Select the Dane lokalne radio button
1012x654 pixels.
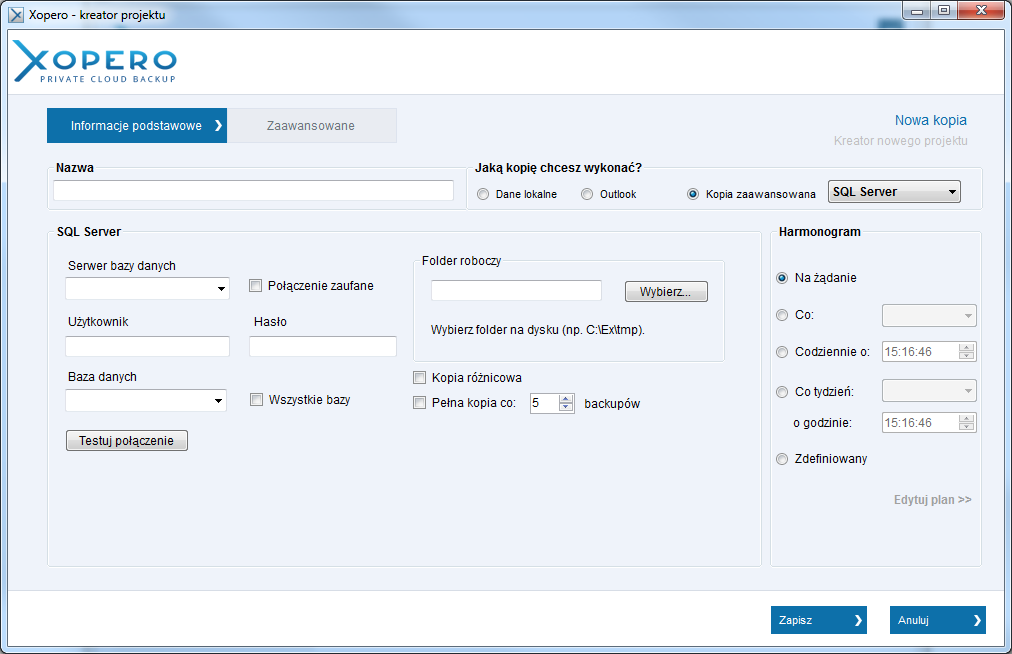[x=483, y=194]
